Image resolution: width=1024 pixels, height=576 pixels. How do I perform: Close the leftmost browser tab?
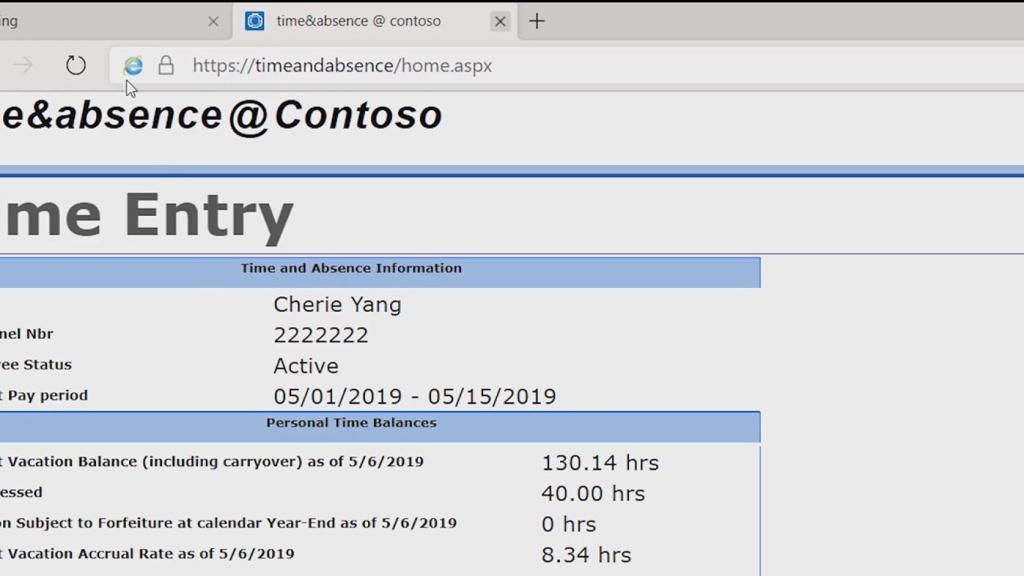(x=213, y=20)
